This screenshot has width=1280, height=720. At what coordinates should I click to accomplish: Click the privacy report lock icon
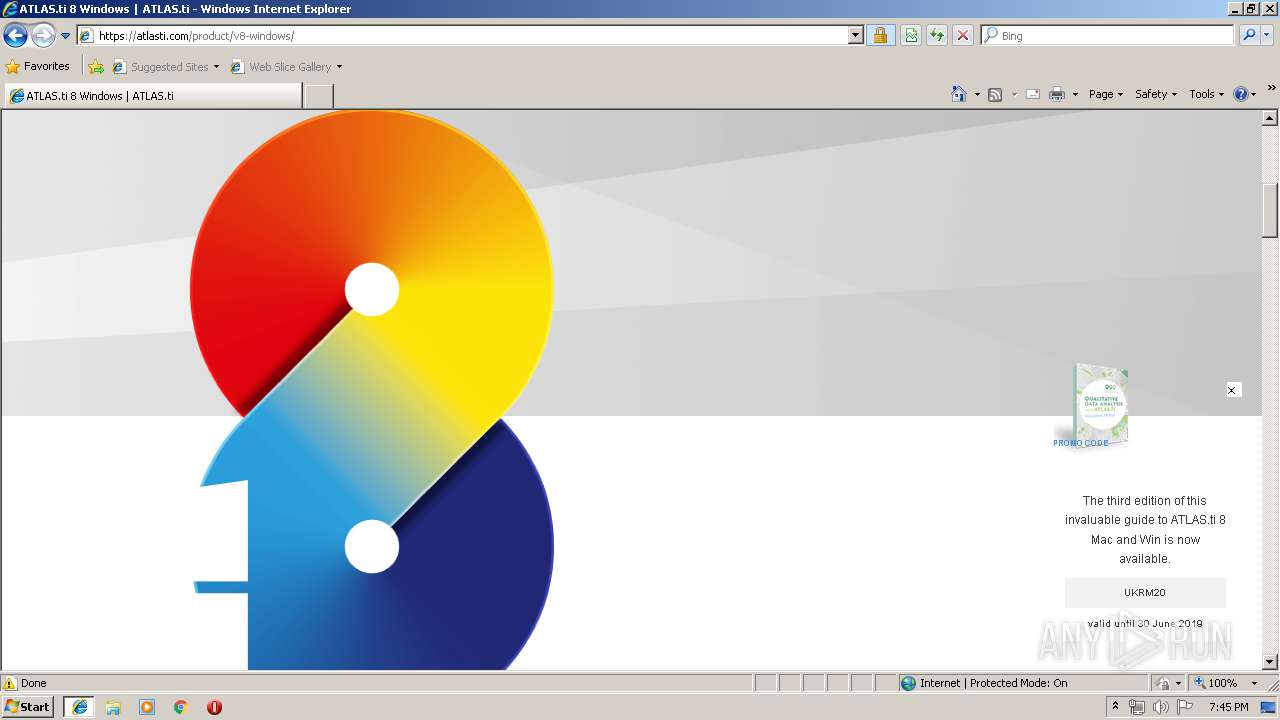tap(1164, 683)
